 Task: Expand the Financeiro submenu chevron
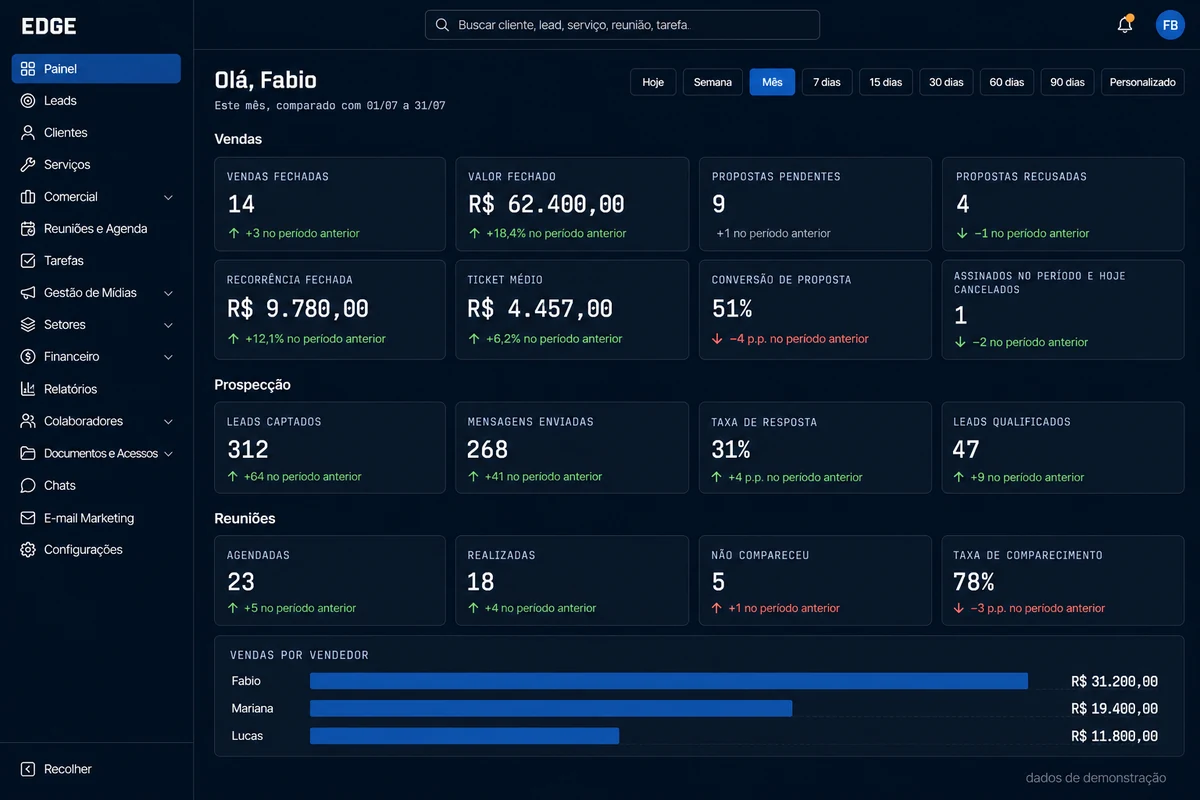tap(168, 357)
